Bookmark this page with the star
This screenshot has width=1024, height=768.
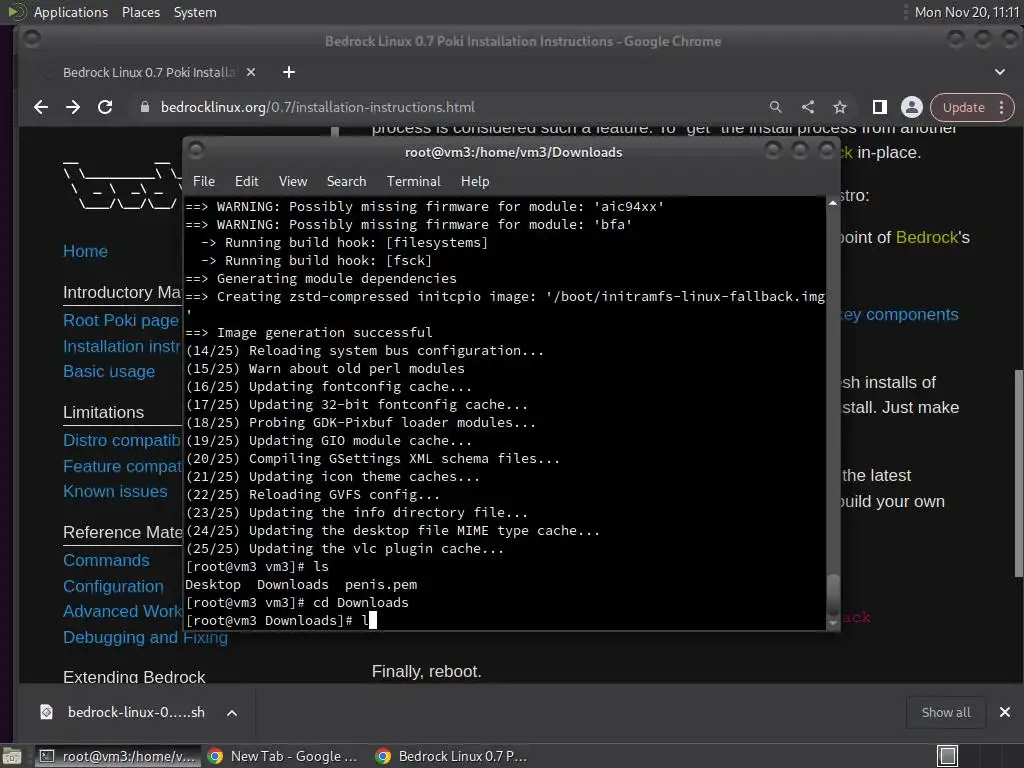(840, 107)
